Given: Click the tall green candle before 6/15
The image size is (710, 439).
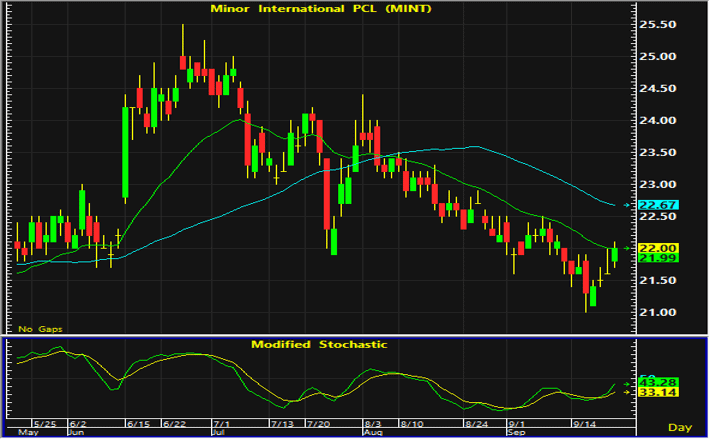Looking at the screenshot, I should click(125, 152).
